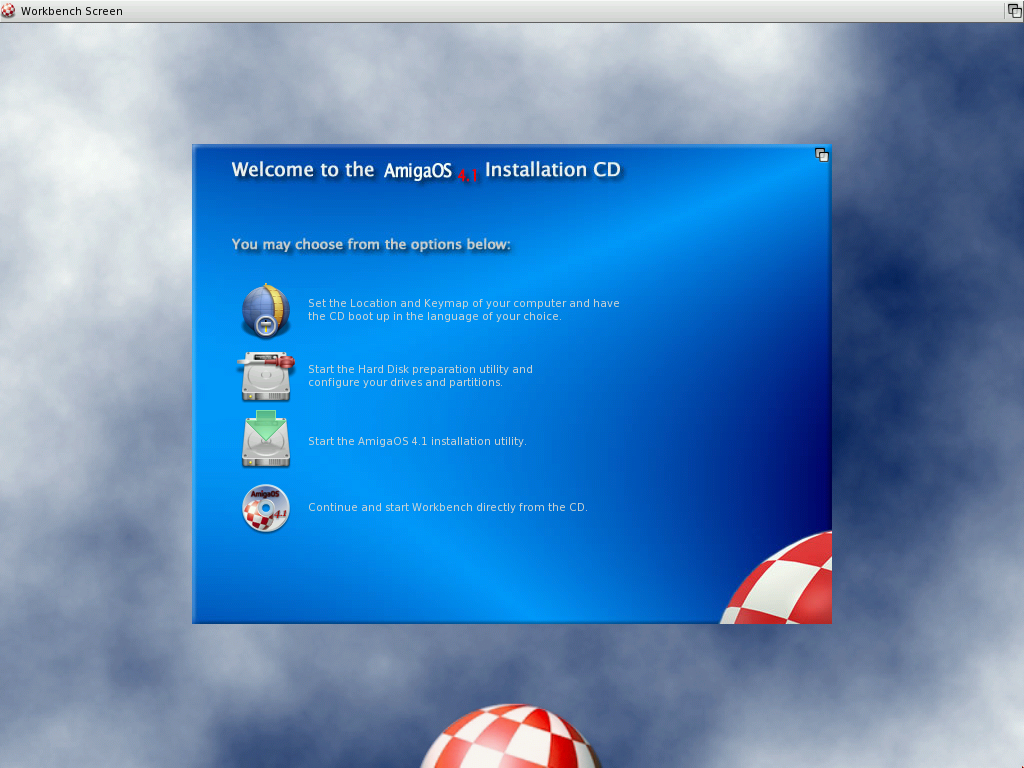Click the Welcome window's depth gadget

[821, 154]
